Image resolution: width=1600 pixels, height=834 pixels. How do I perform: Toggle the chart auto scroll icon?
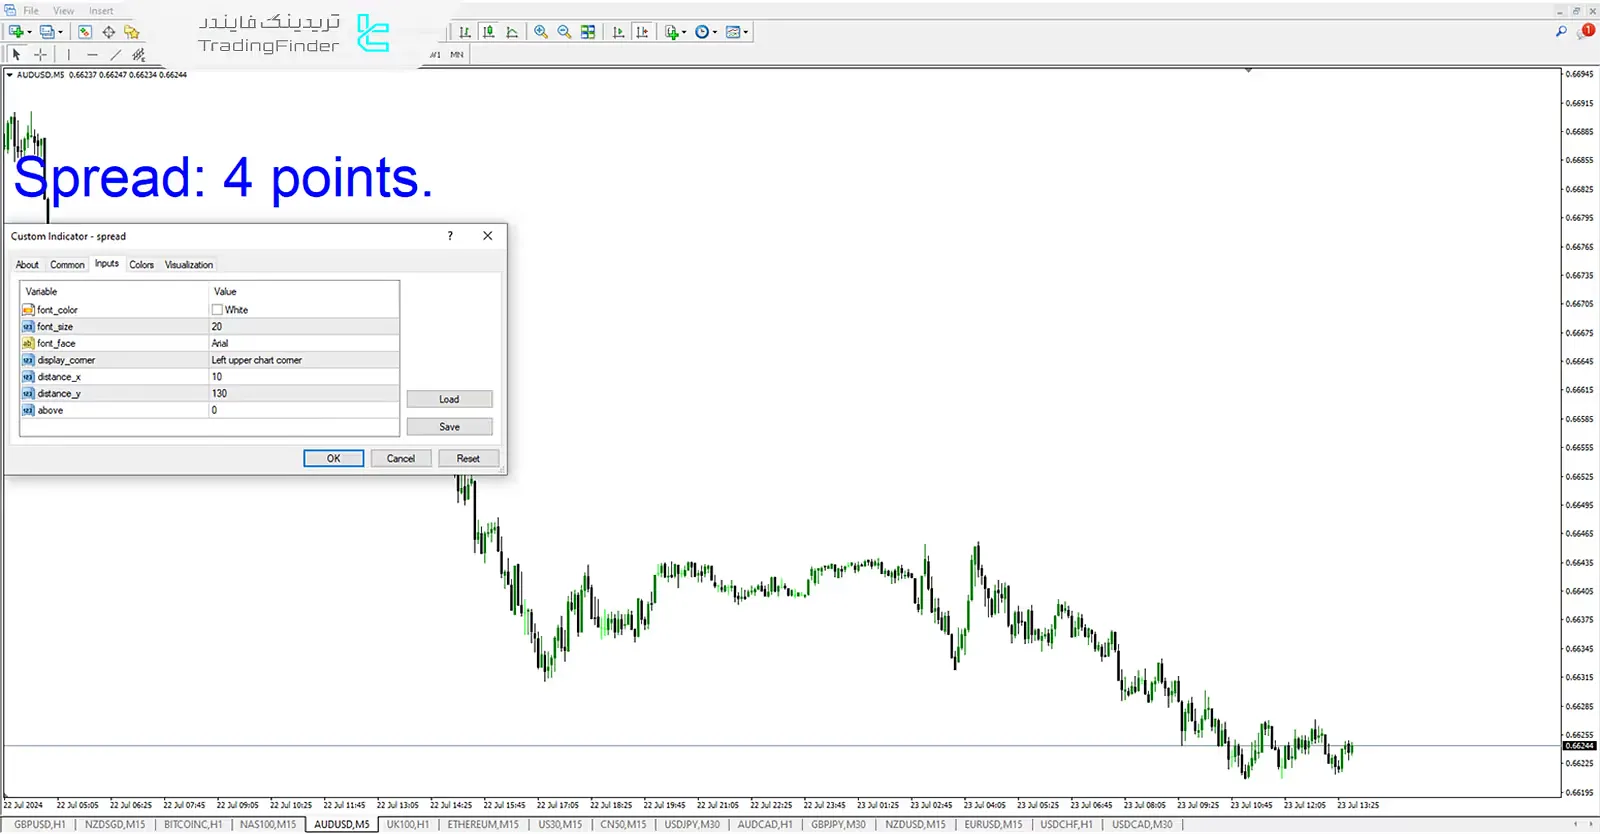[618, 32]
